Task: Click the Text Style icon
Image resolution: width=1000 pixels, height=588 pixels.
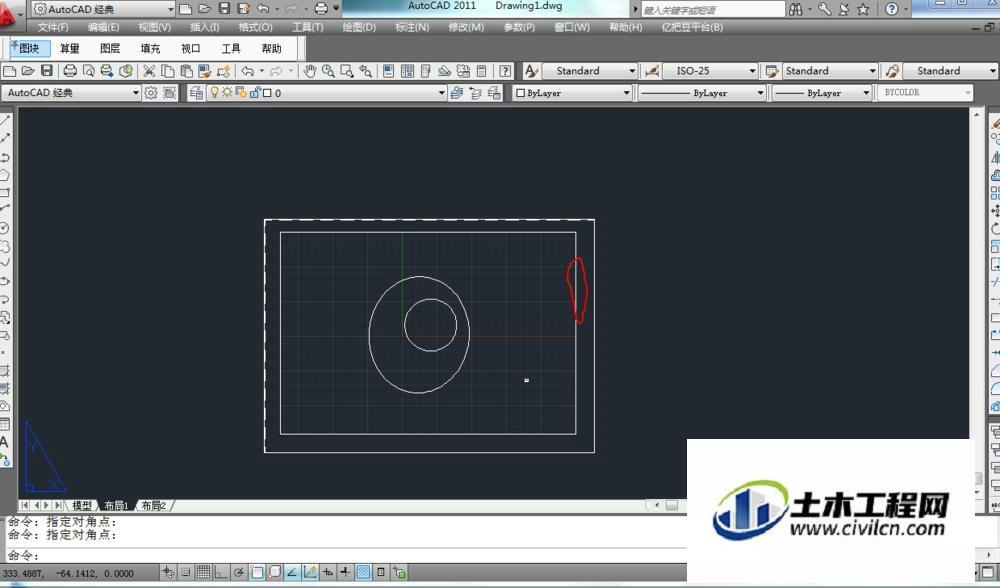Action: click(532, 71)
